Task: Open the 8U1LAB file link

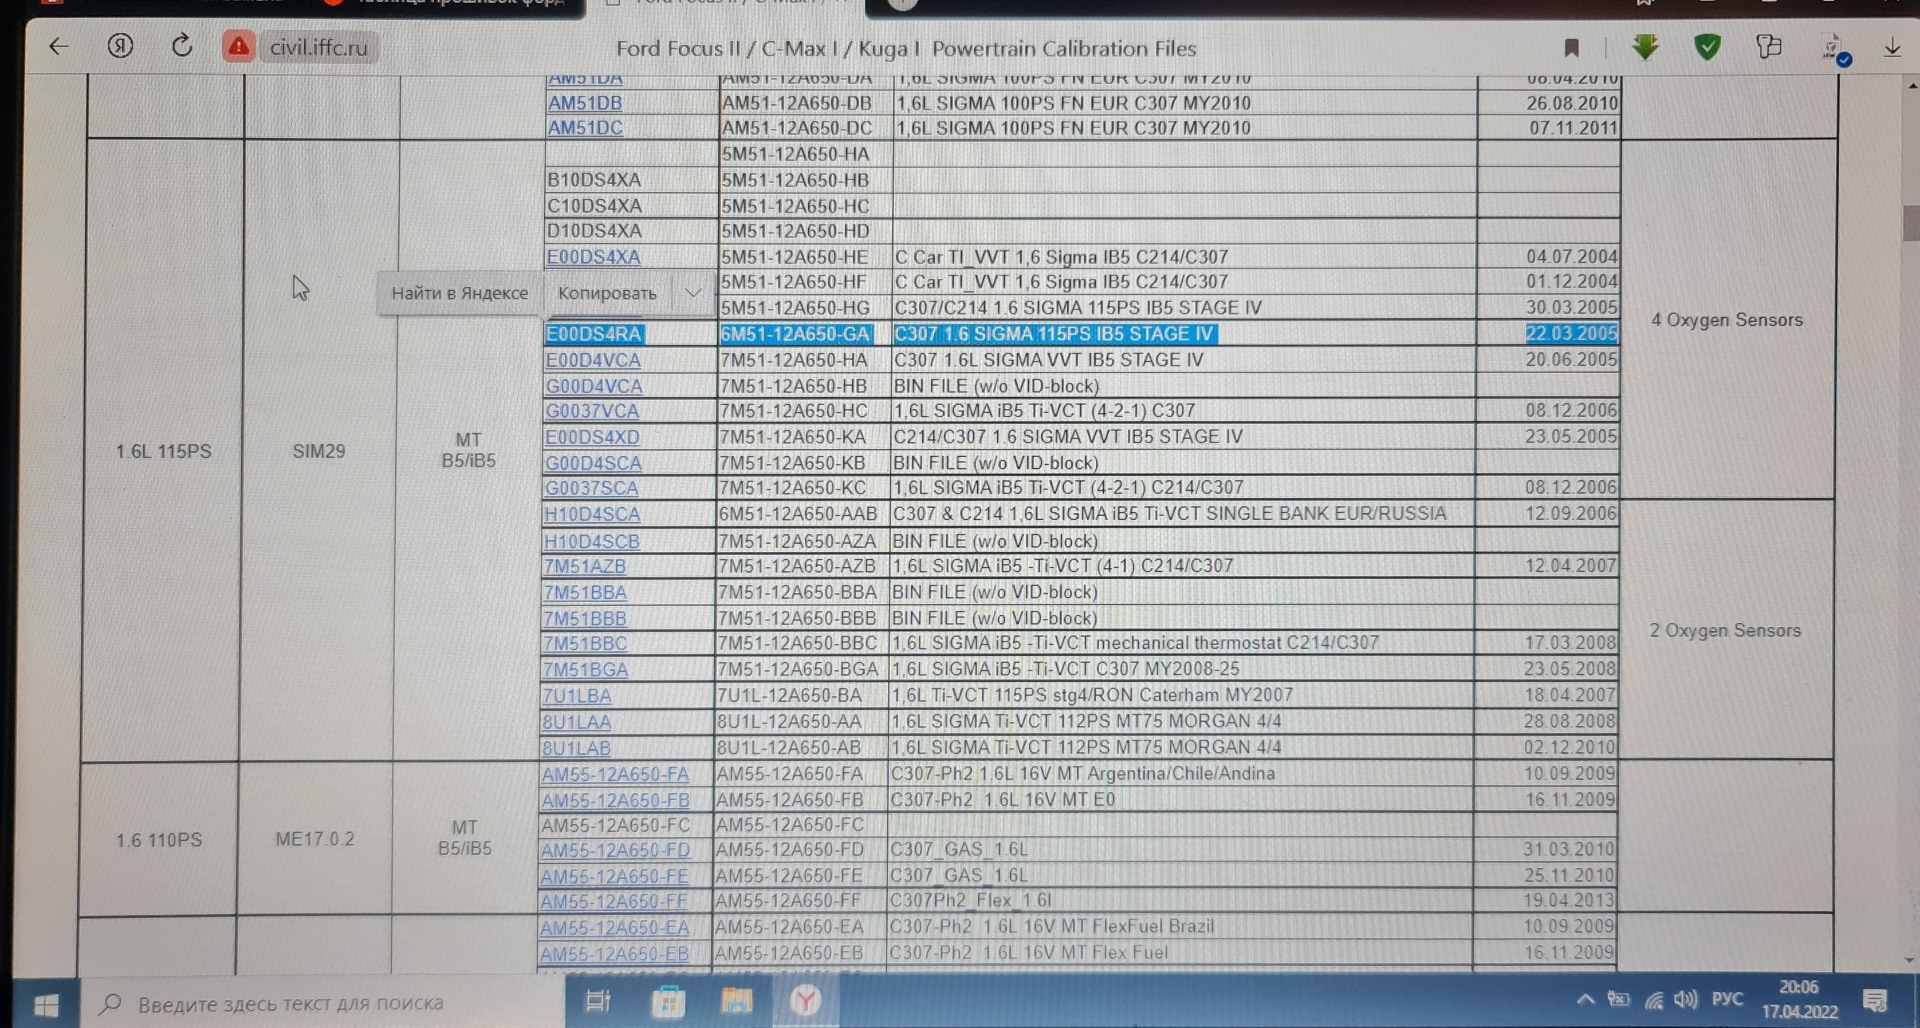Action: (x=576, y=747)
